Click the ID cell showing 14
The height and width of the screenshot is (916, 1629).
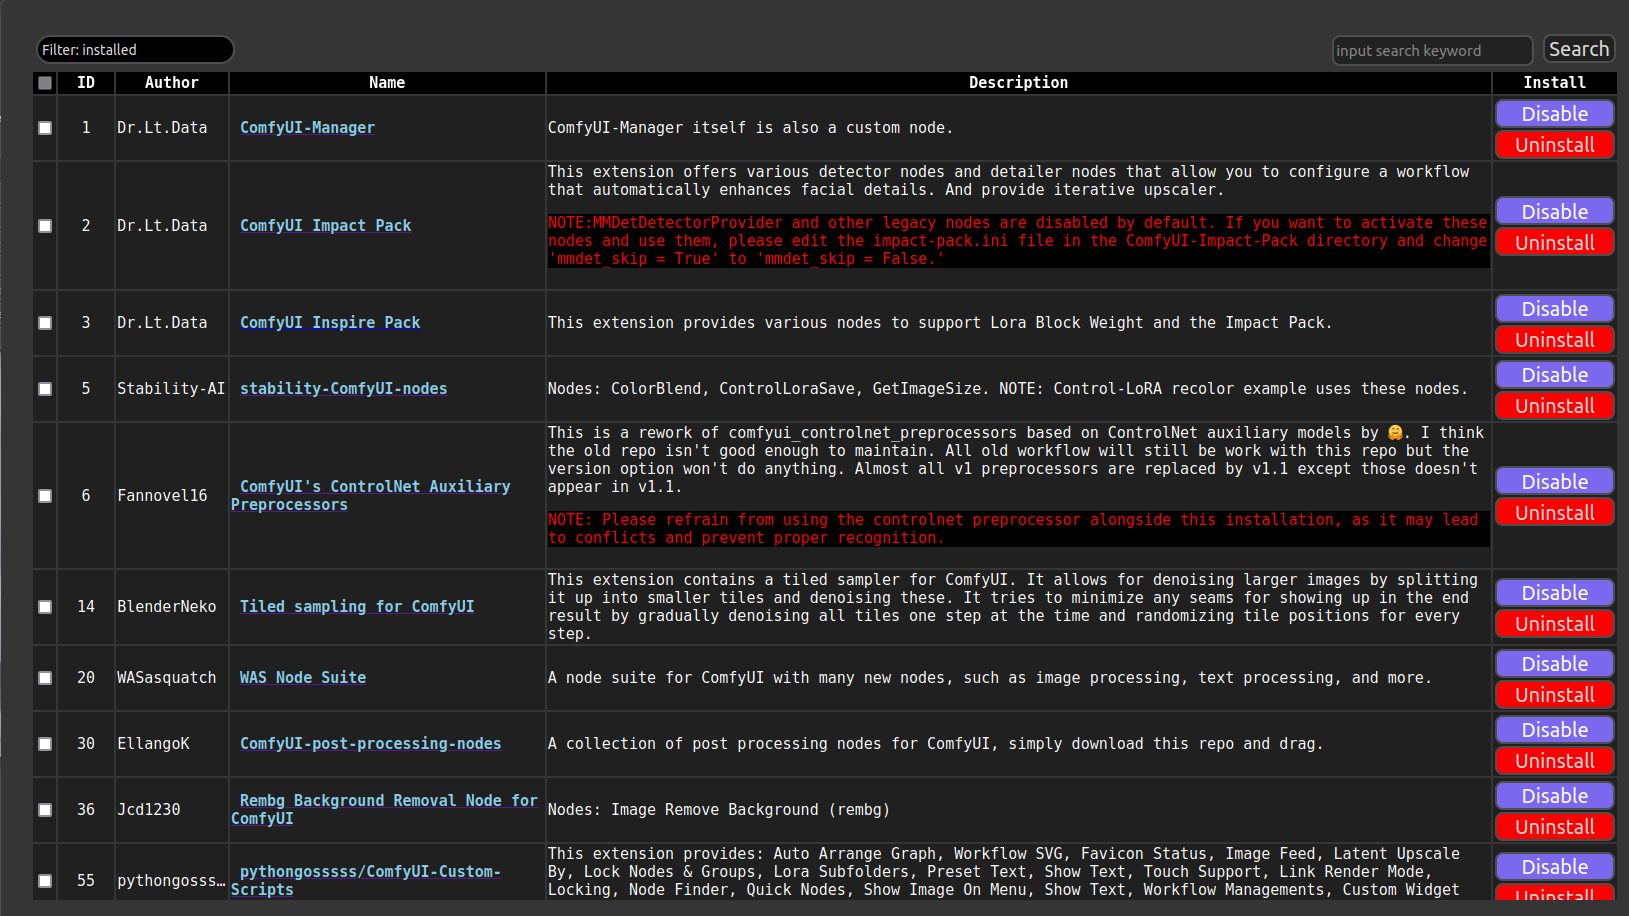point(86,607)
